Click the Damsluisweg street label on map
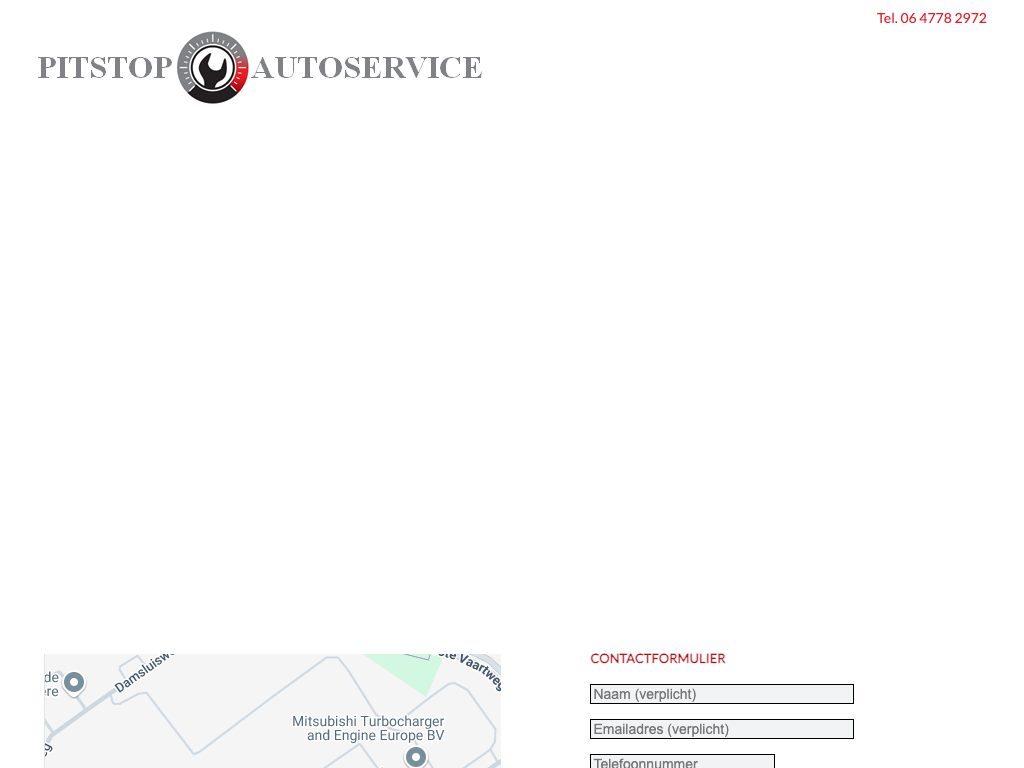The image size is (1024, 768). [x=143, y=673]
